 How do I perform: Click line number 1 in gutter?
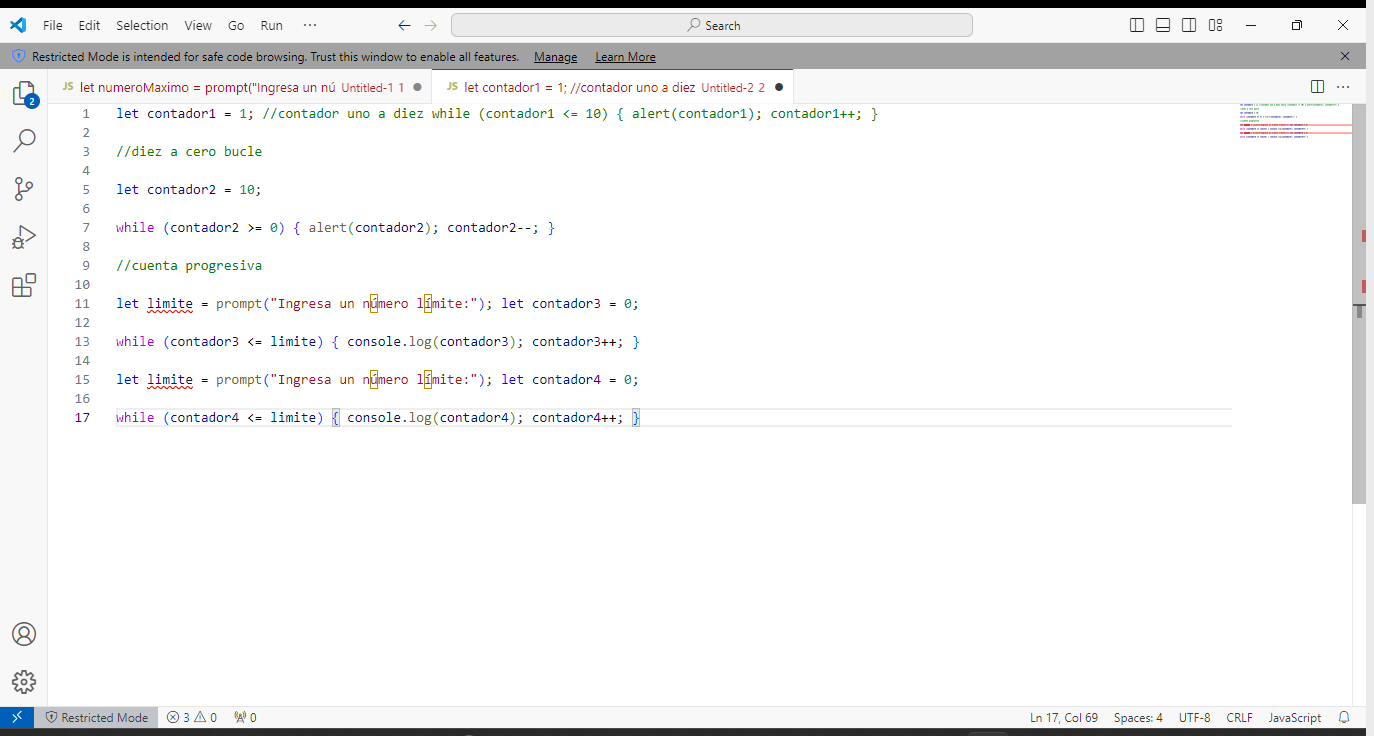tap(86, 113)
